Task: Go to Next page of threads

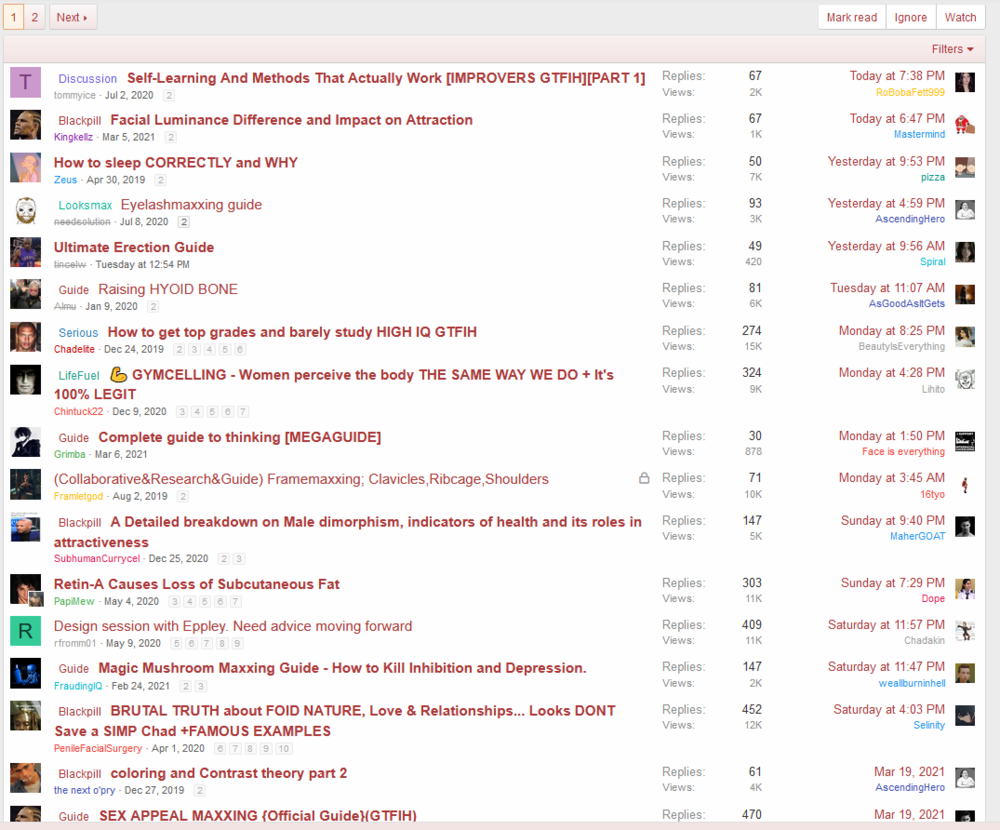Action: (72, 17)
